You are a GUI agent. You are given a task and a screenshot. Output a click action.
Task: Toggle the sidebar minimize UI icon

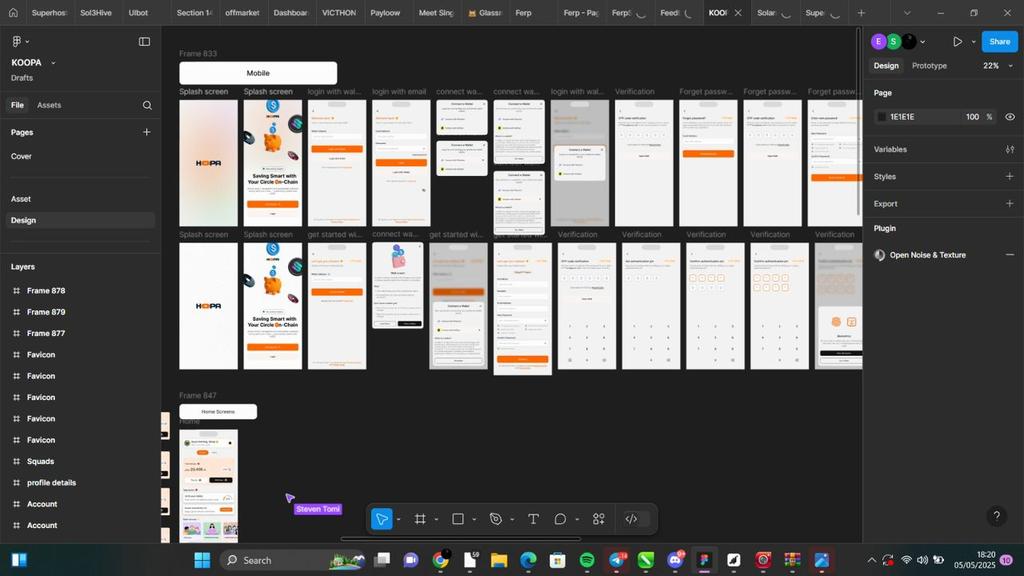(144, 41)
